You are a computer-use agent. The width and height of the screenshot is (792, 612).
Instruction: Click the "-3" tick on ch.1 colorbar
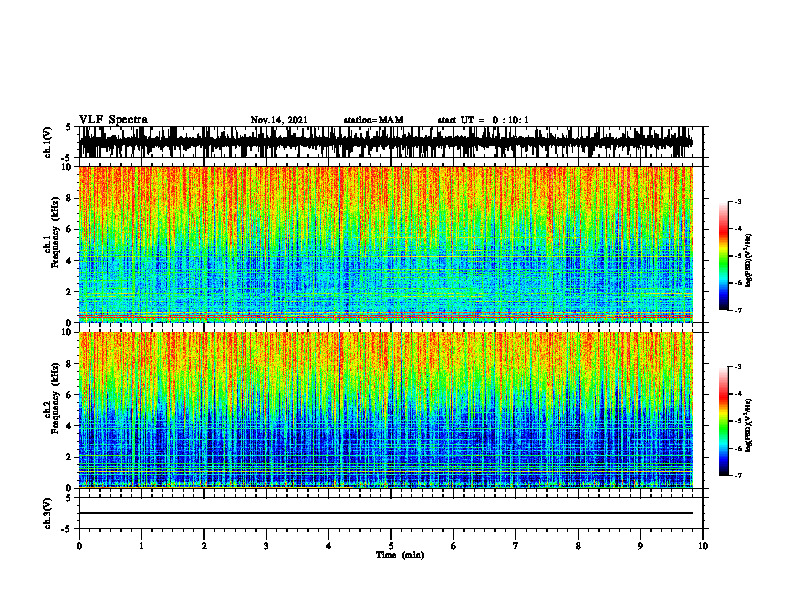[x=738, y=202]
